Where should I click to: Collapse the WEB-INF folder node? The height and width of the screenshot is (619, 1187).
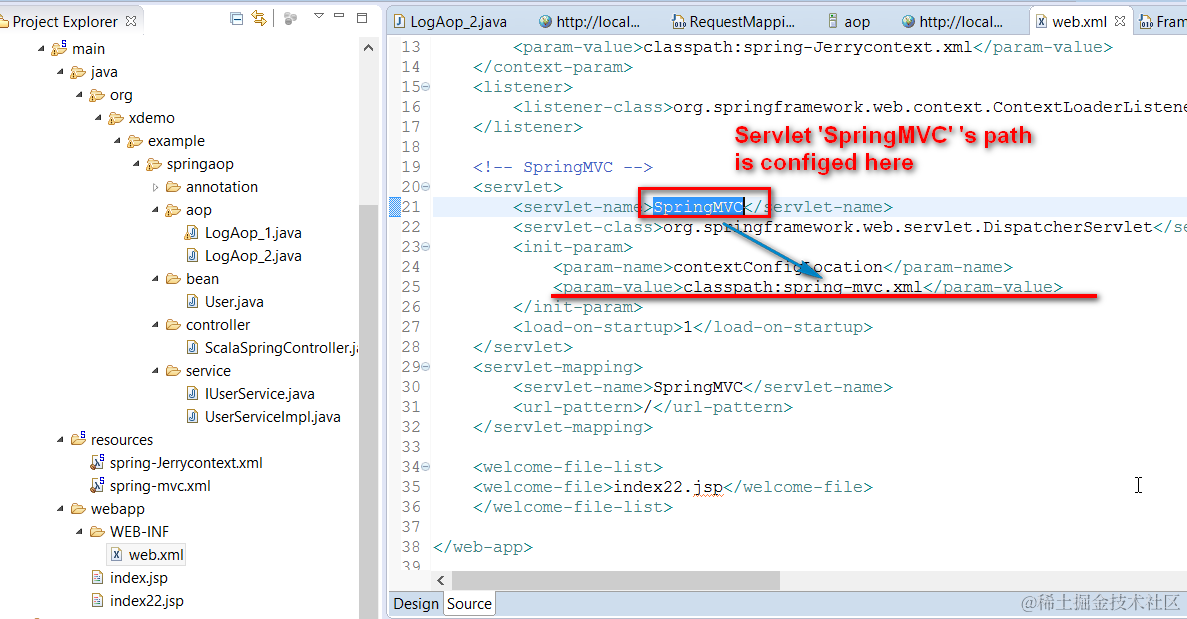tap(79, 531)
